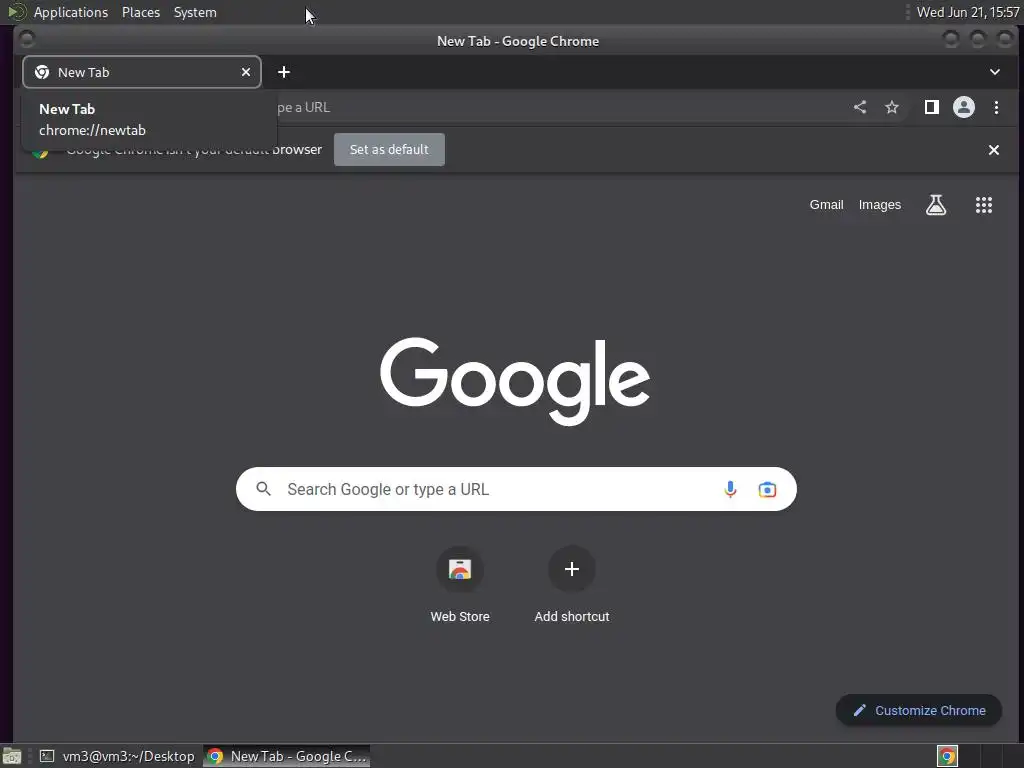Open the Images link
This screenshot has height=768, width=1024.
pos(879,204)
